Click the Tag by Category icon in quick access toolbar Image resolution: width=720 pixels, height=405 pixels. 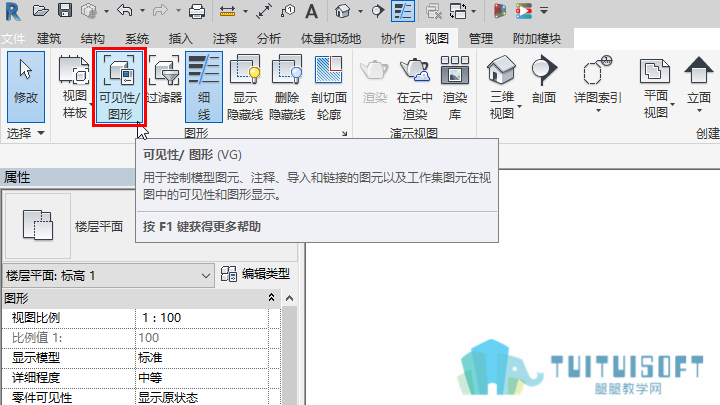(288, 11)
